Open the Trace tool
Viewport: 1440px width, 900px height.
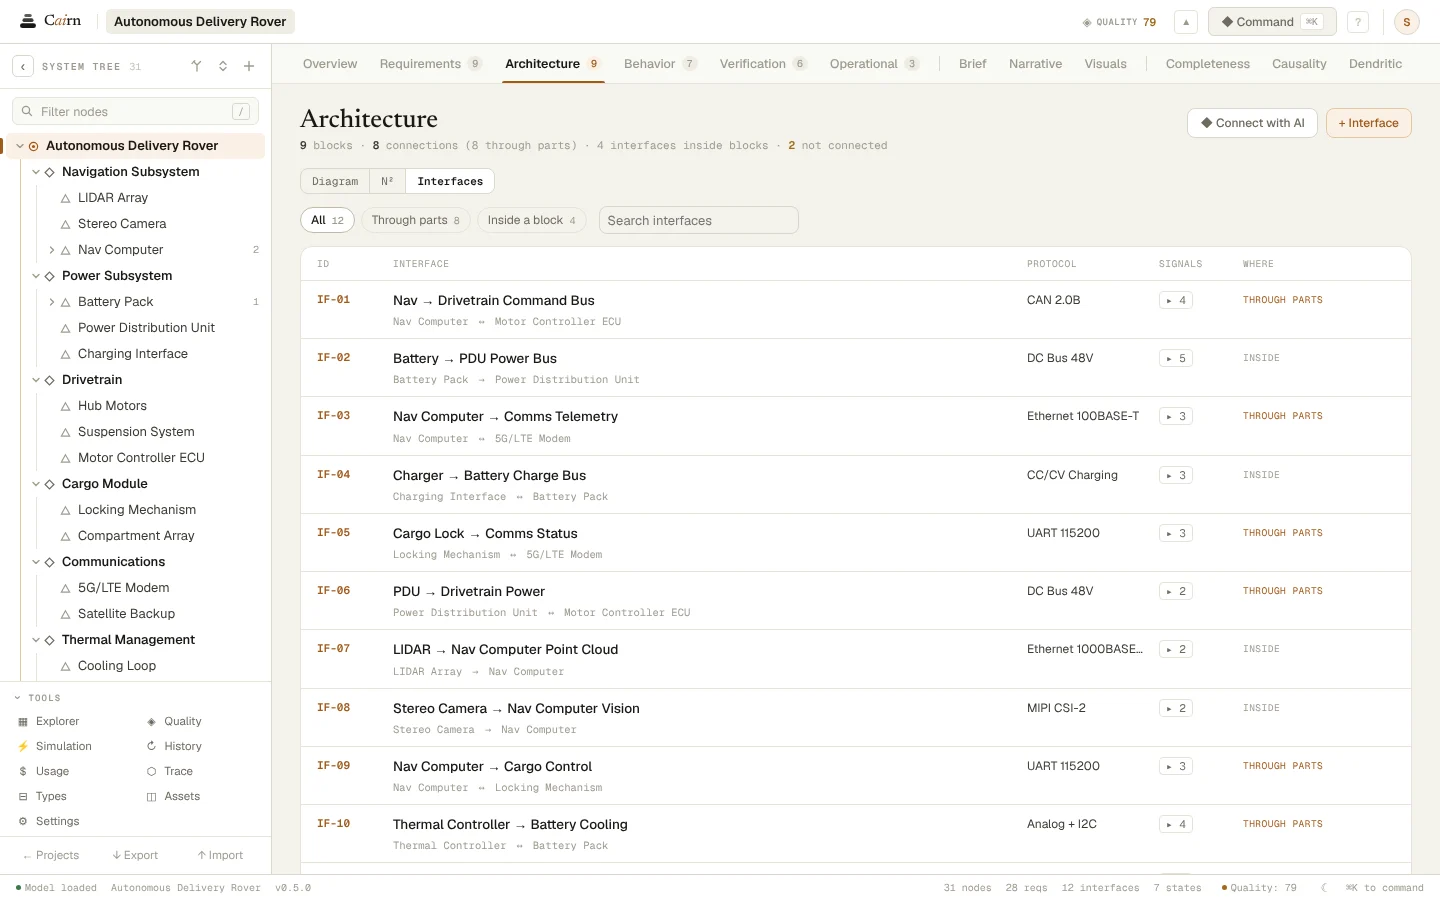[x=170, y=771]
